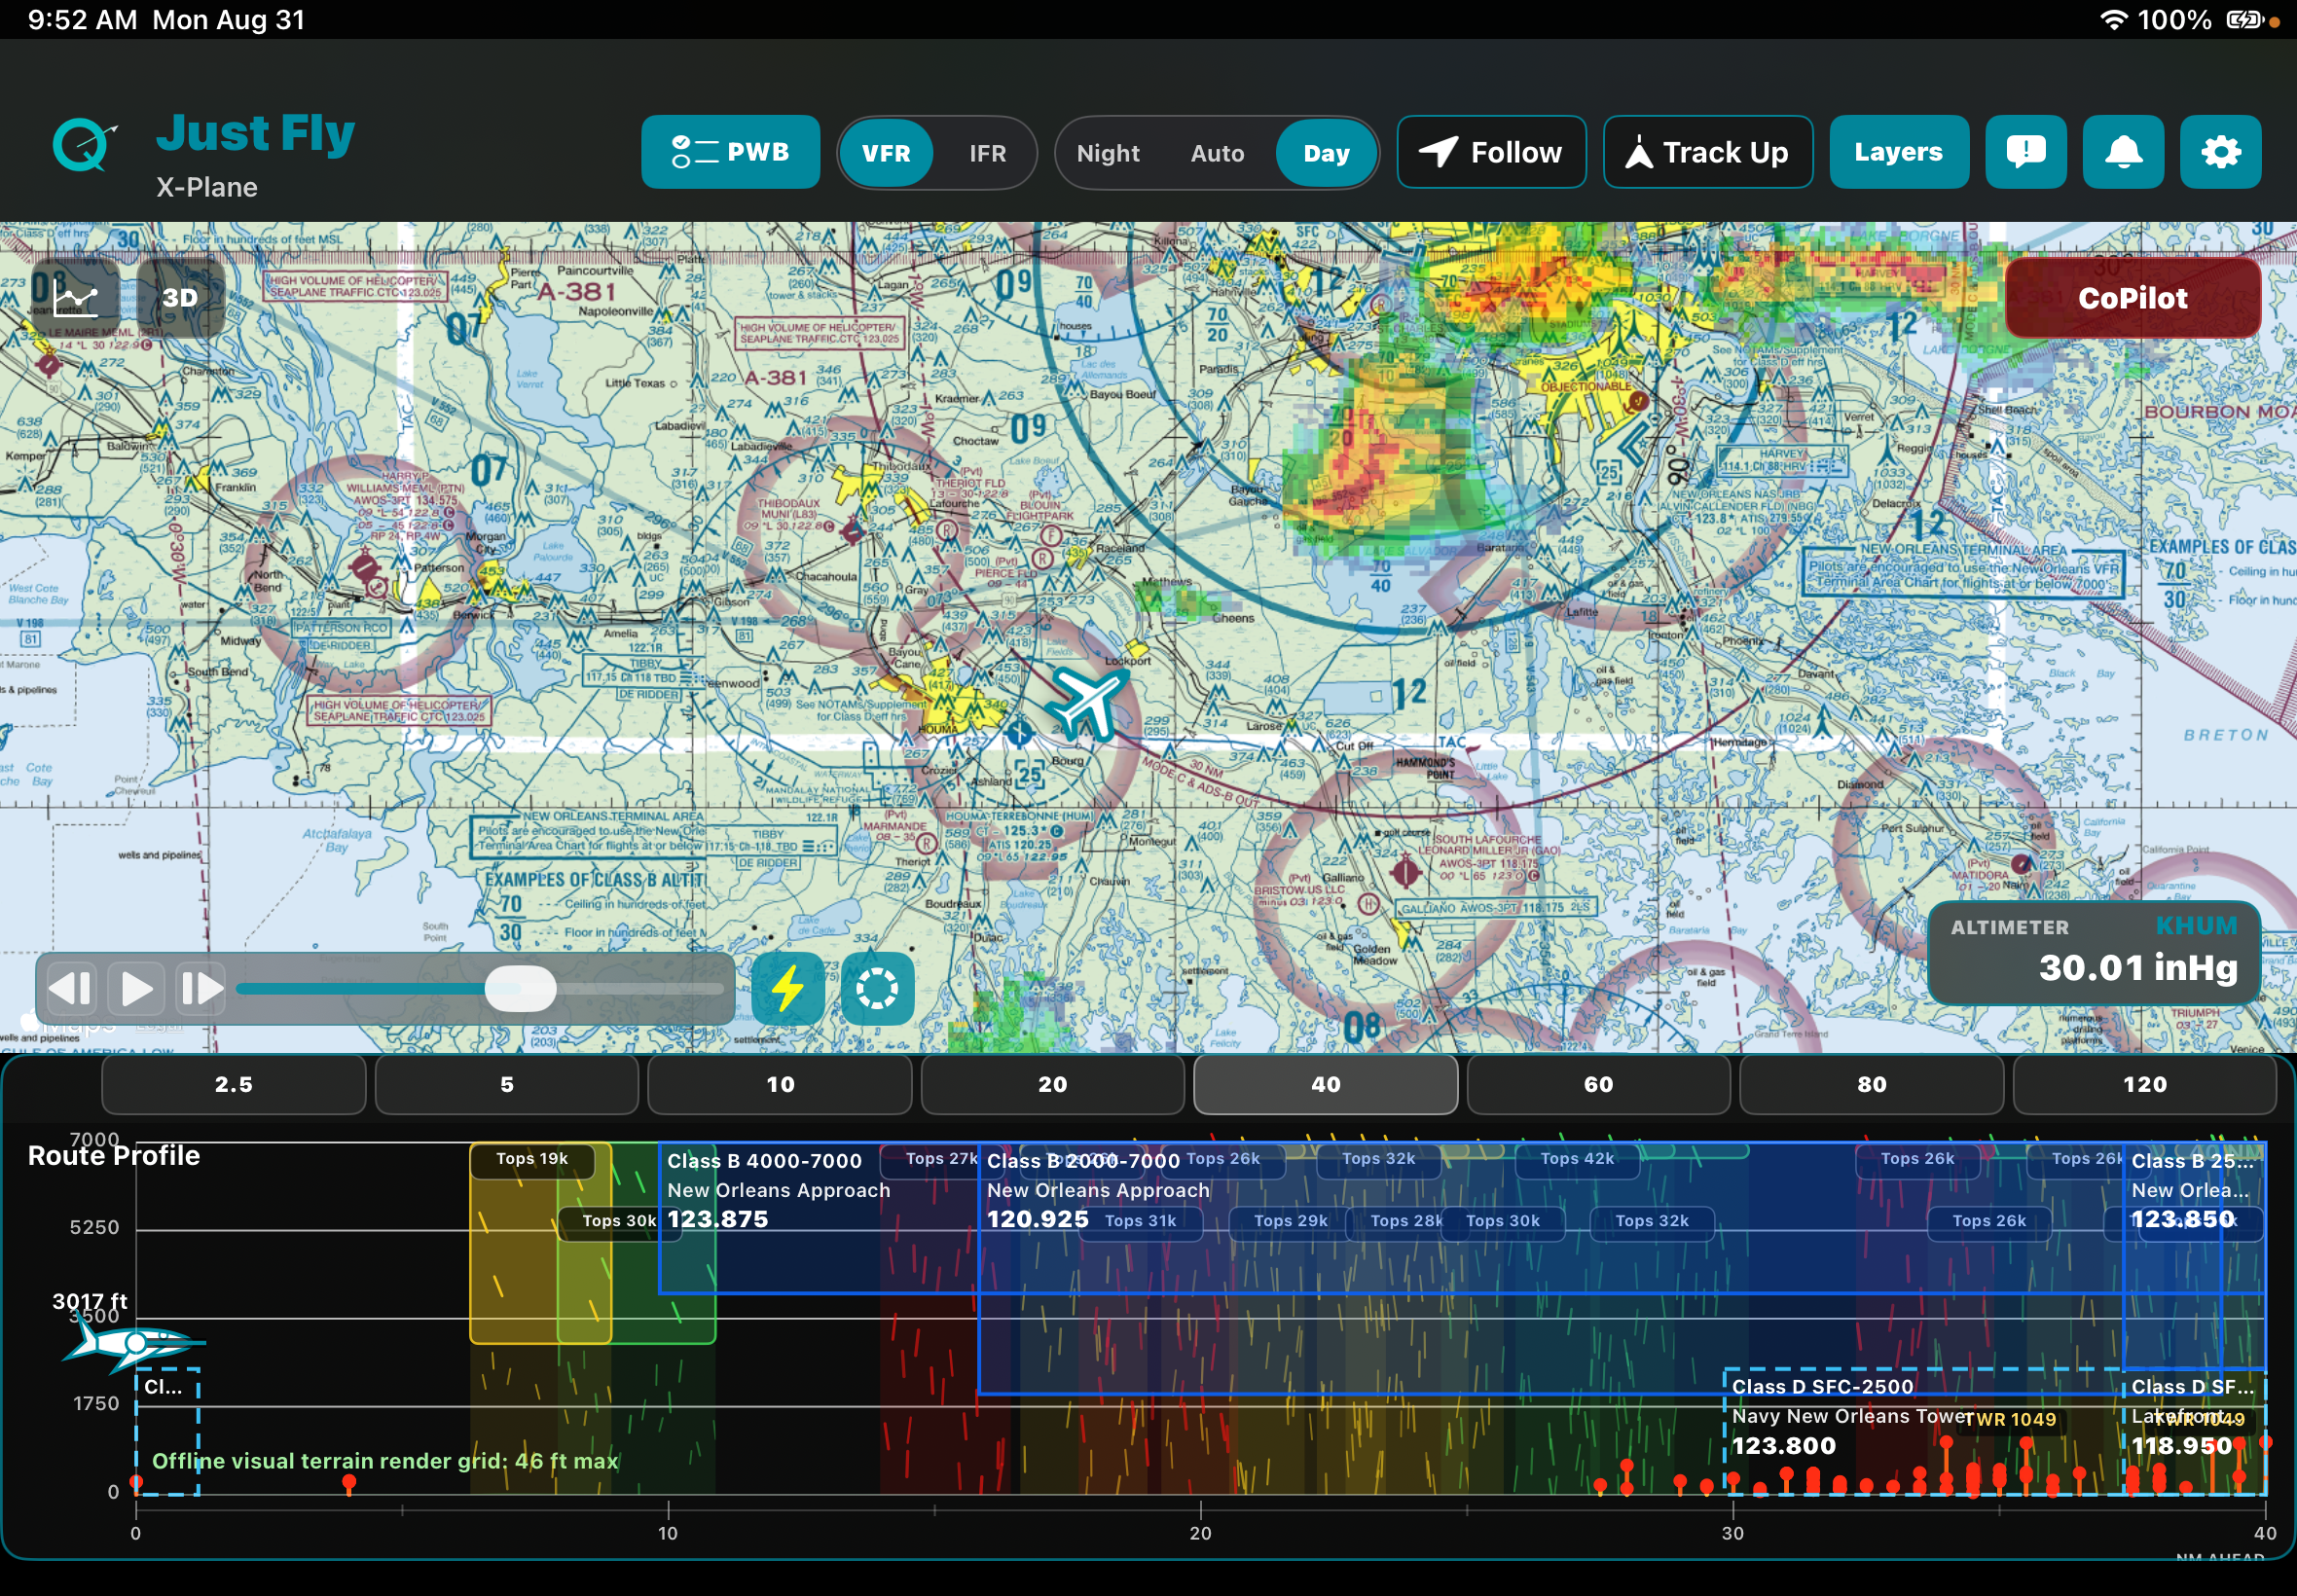Tap the KHUM altimeter readout
This screenshot has width=2297, height=1596.
point(2094,952)
